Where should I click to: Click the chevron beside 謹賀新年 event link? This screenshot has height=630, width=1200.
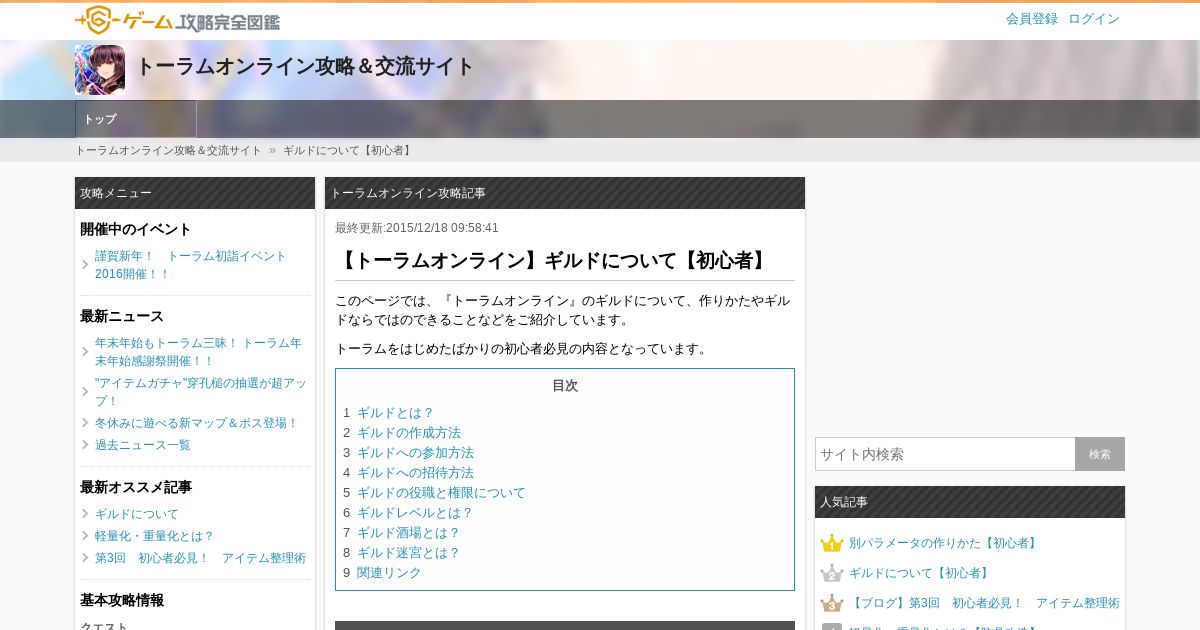pyautogui.click(x=85, y=265)
